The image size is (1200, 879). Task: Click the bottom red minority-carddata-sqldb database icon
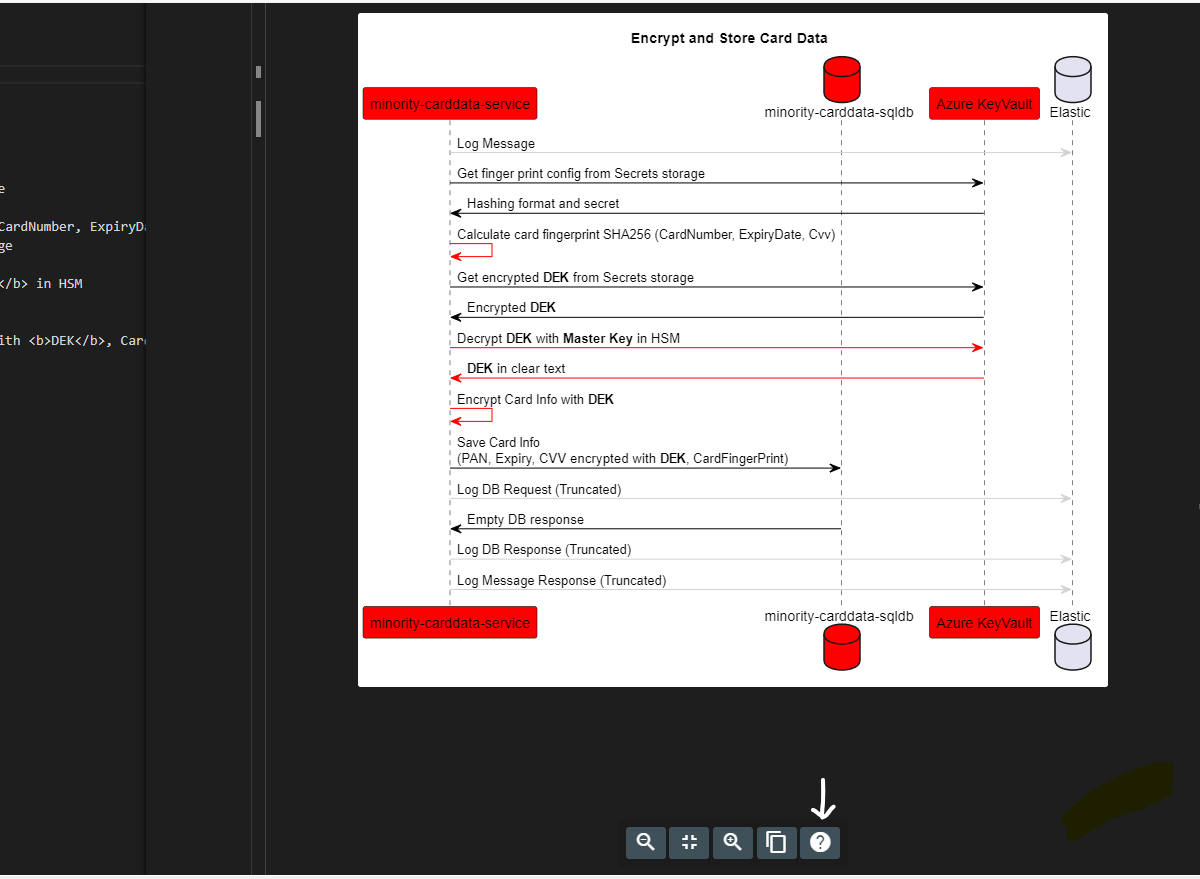(841, 647)
